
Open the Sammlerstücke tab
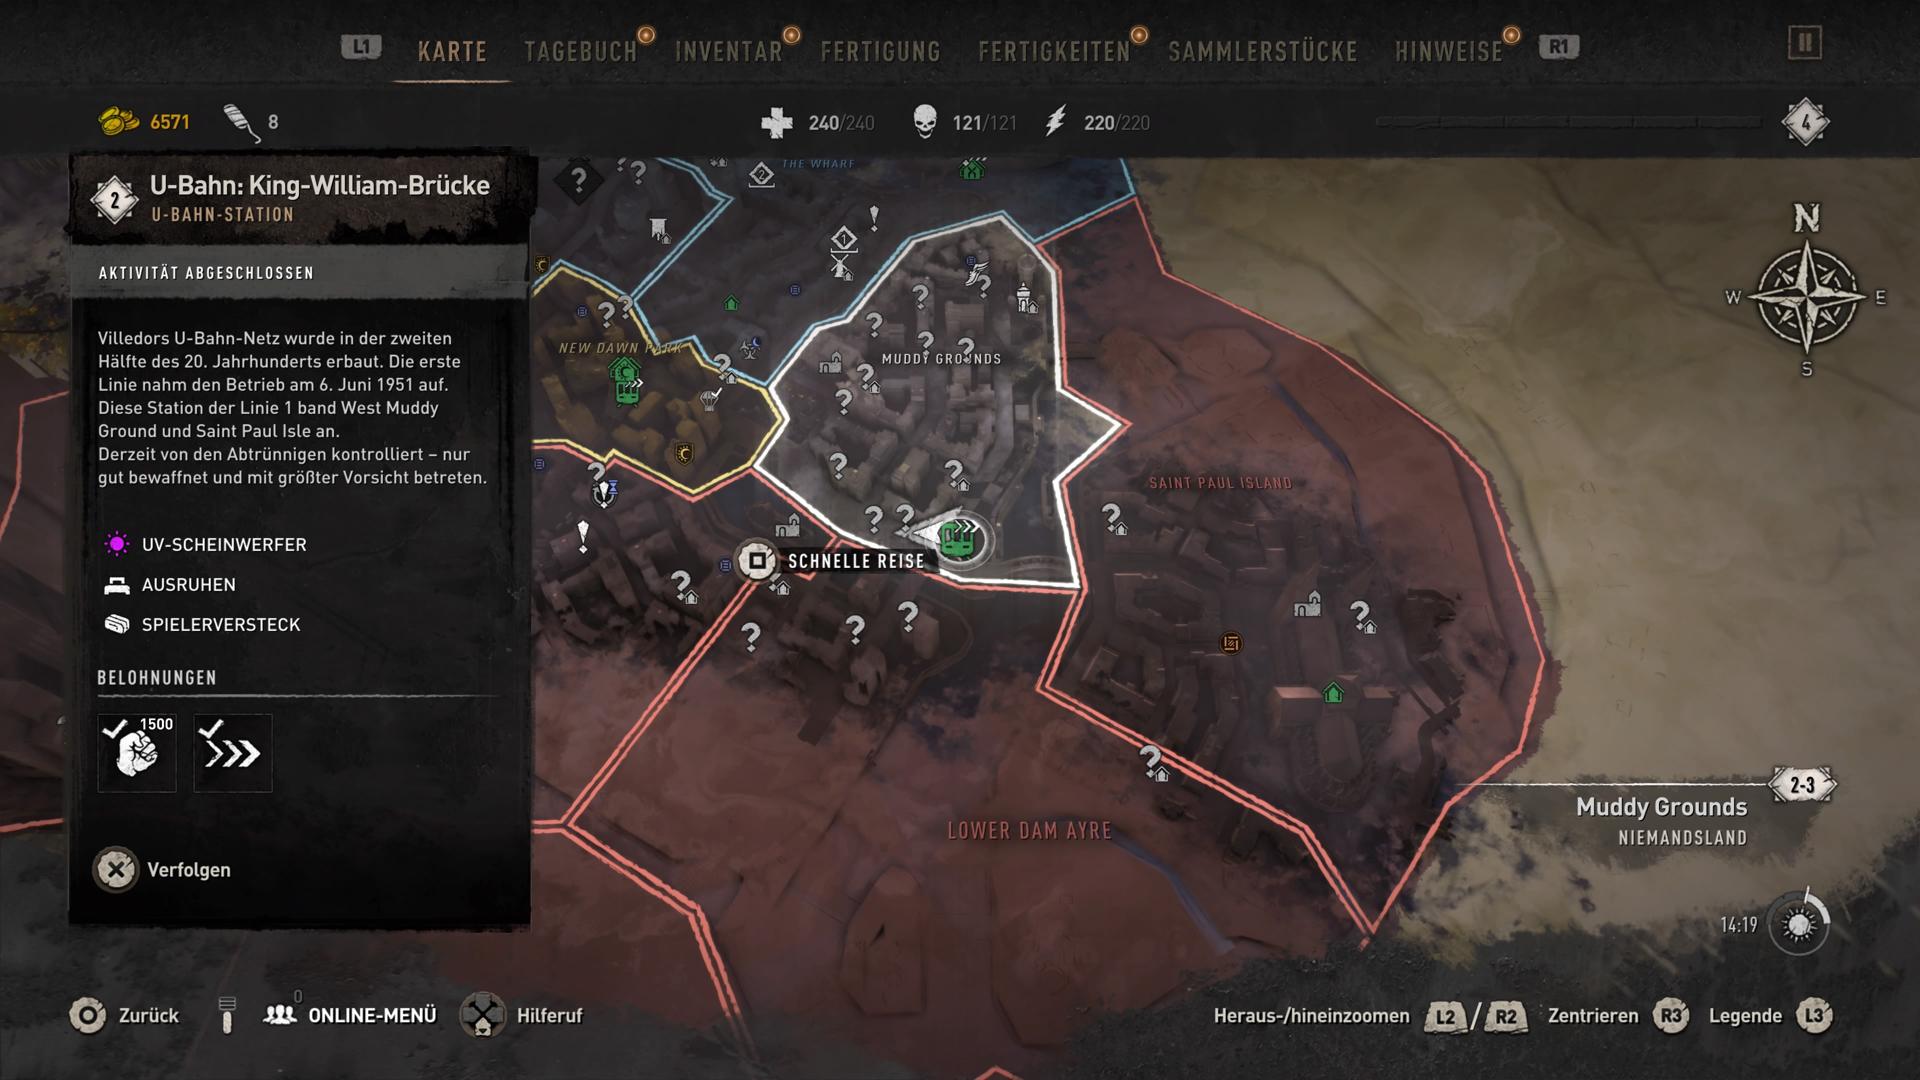pos(1263,52)
